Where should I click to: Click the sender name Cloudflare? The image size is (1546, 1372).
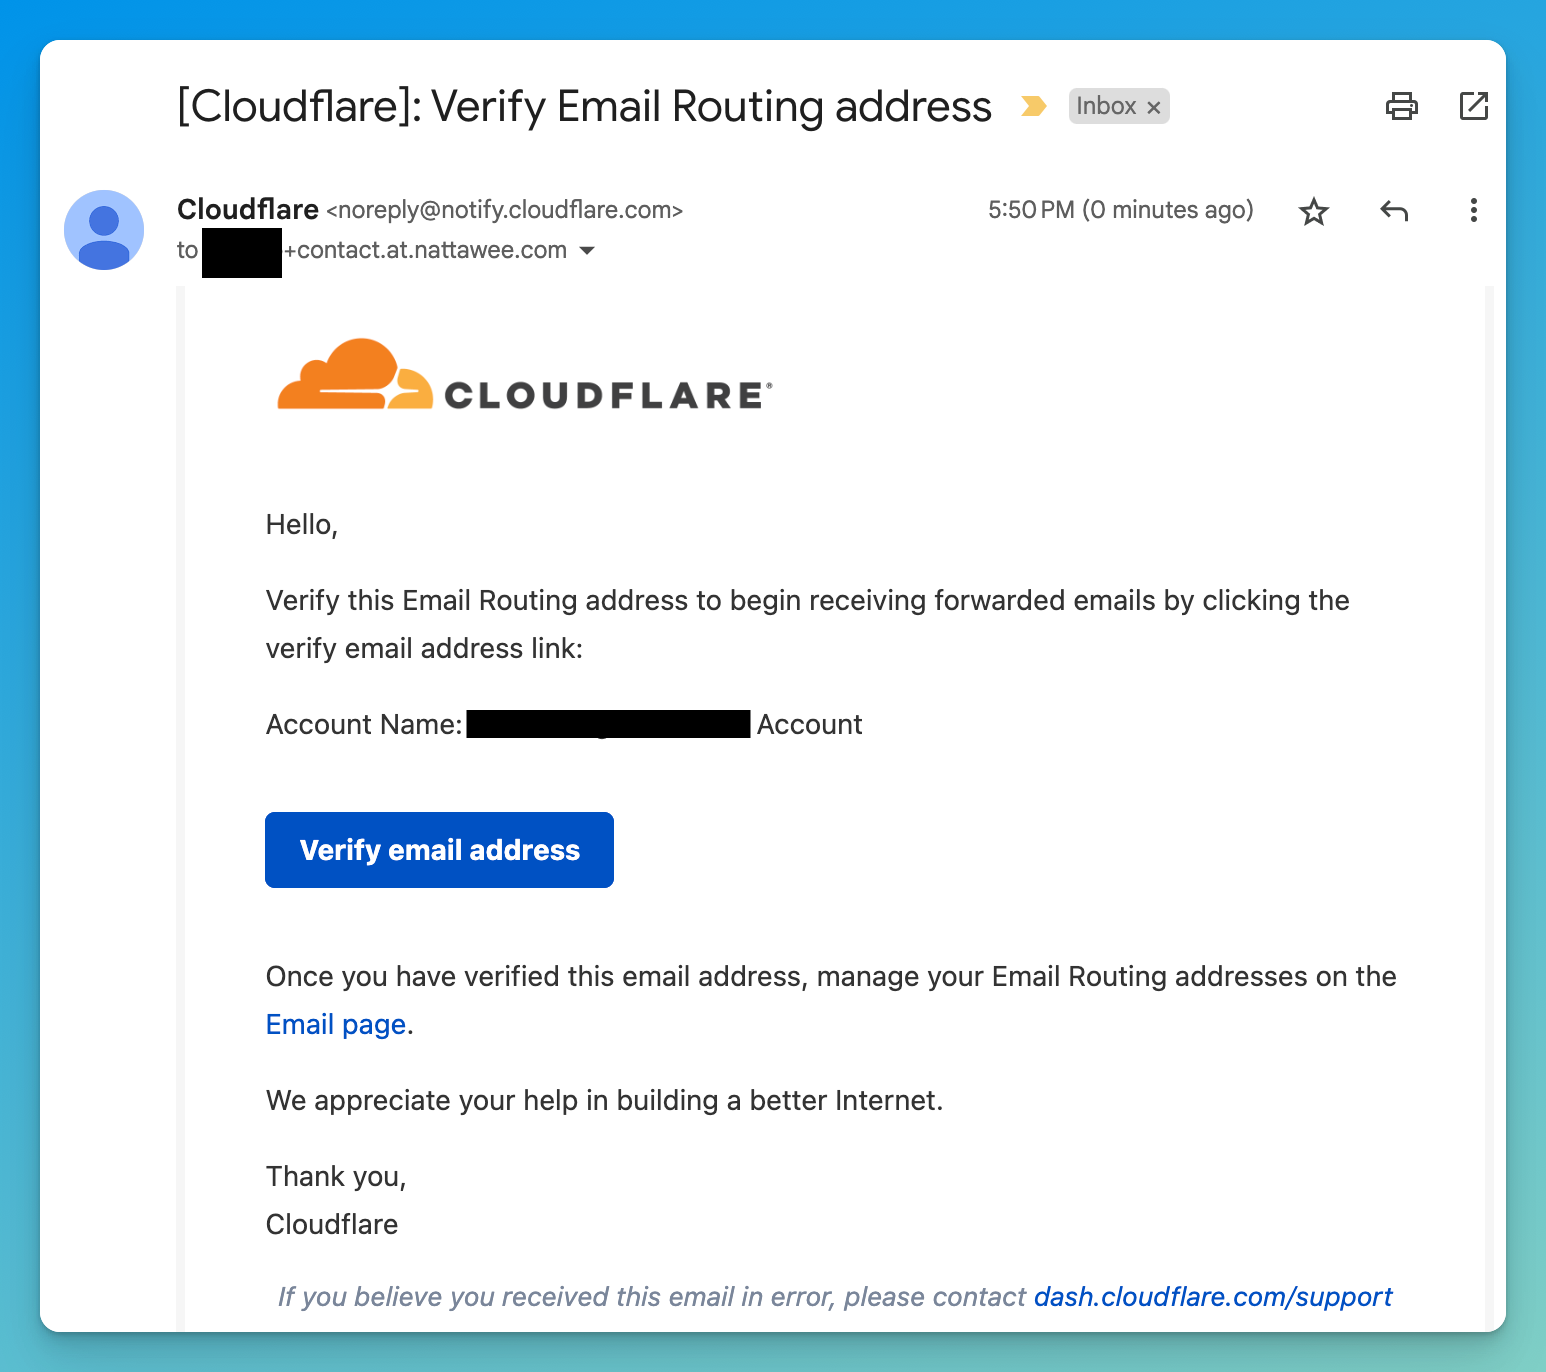[x=247, y=210]
